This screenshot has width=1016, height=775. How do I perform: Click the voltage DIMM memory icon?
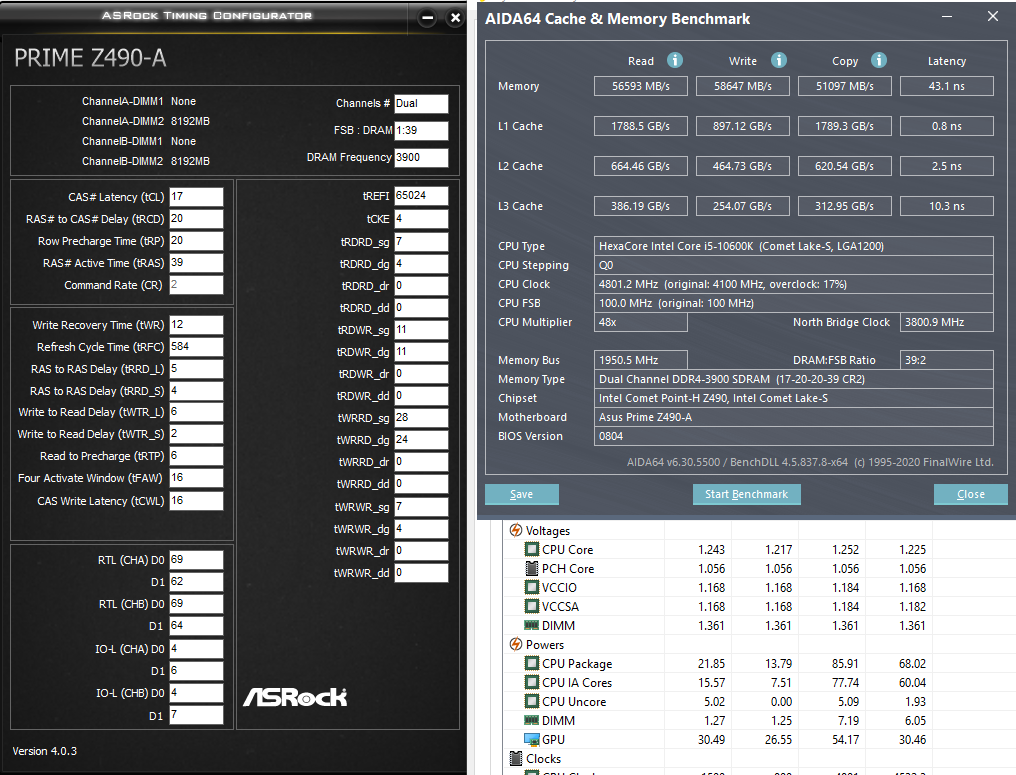[x=531, y=625]
